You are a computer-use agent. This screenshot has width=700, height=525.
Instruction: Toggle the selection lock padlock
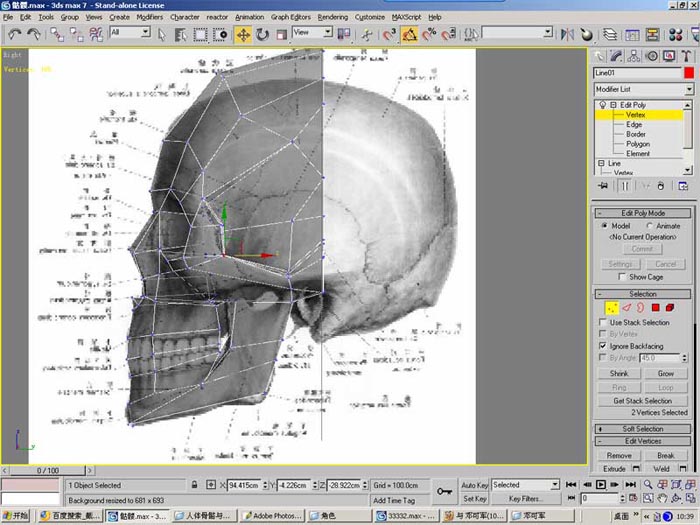(194, 485)
